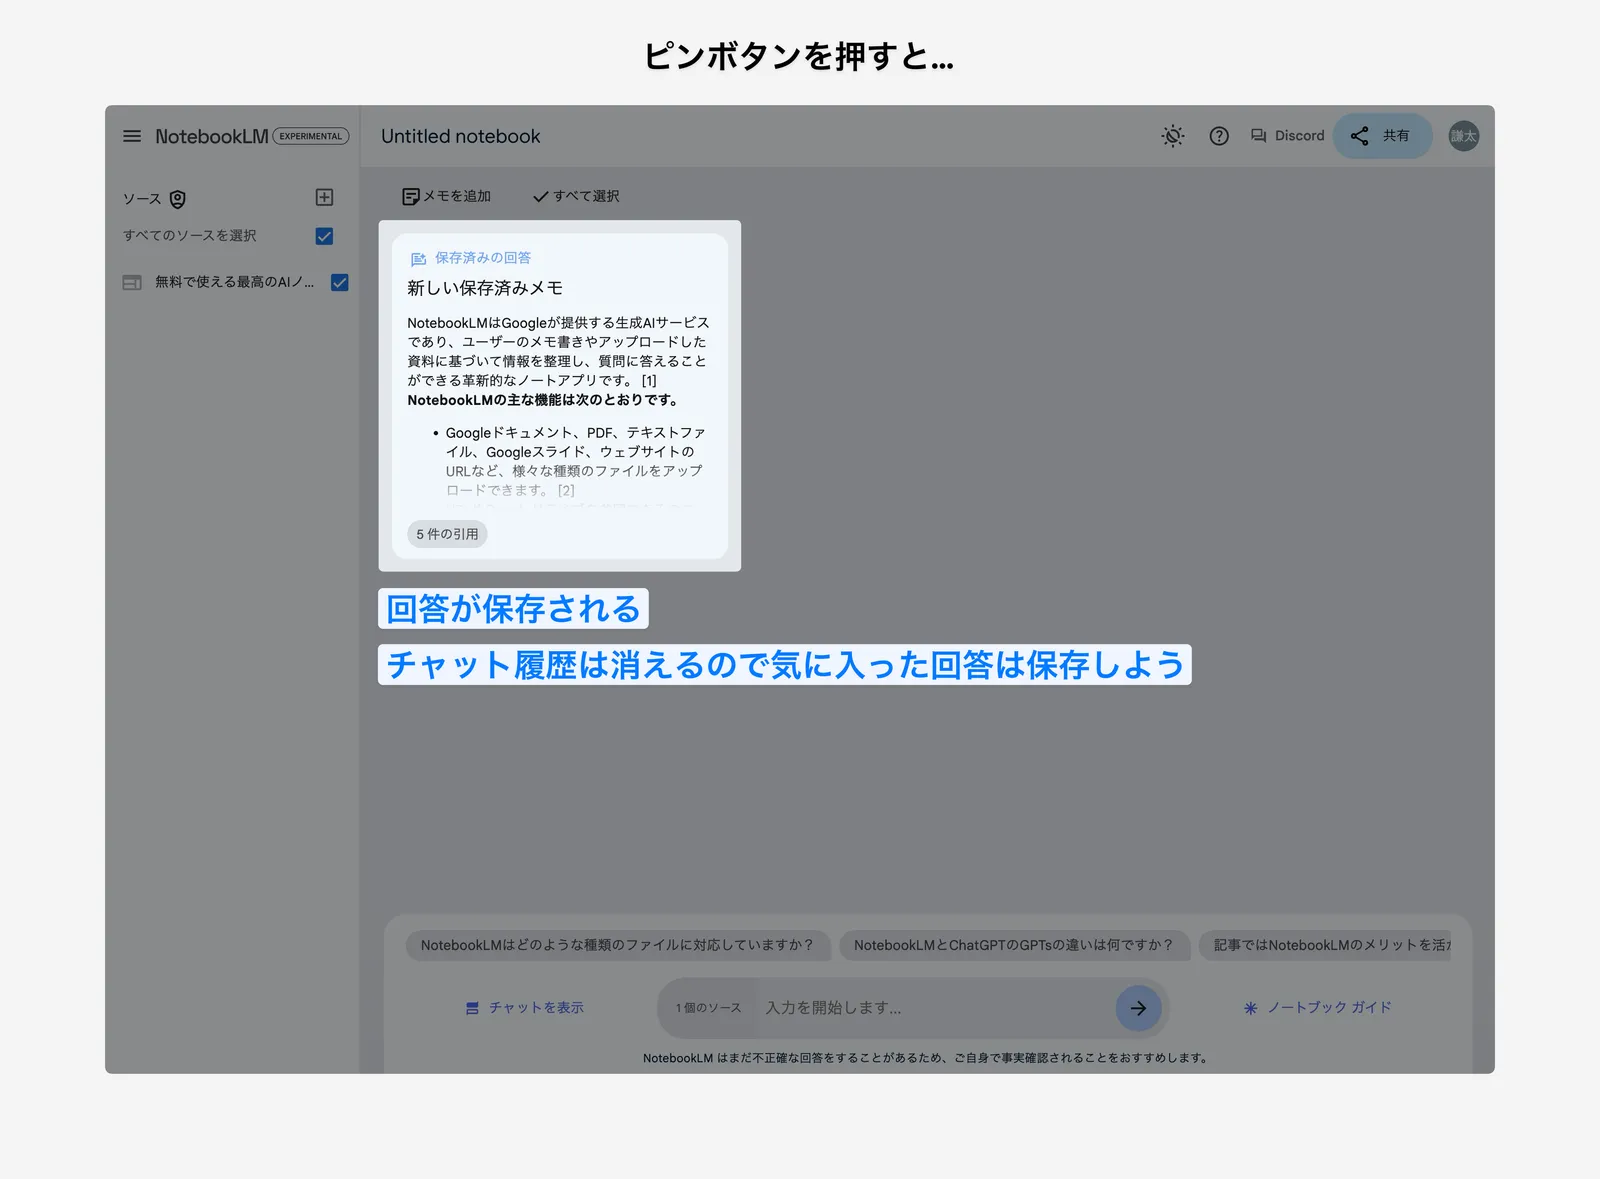This screenshot has height=1179, width=1600.
Task: Click the 5 件の引用 chip
Action: click(447, 534)
